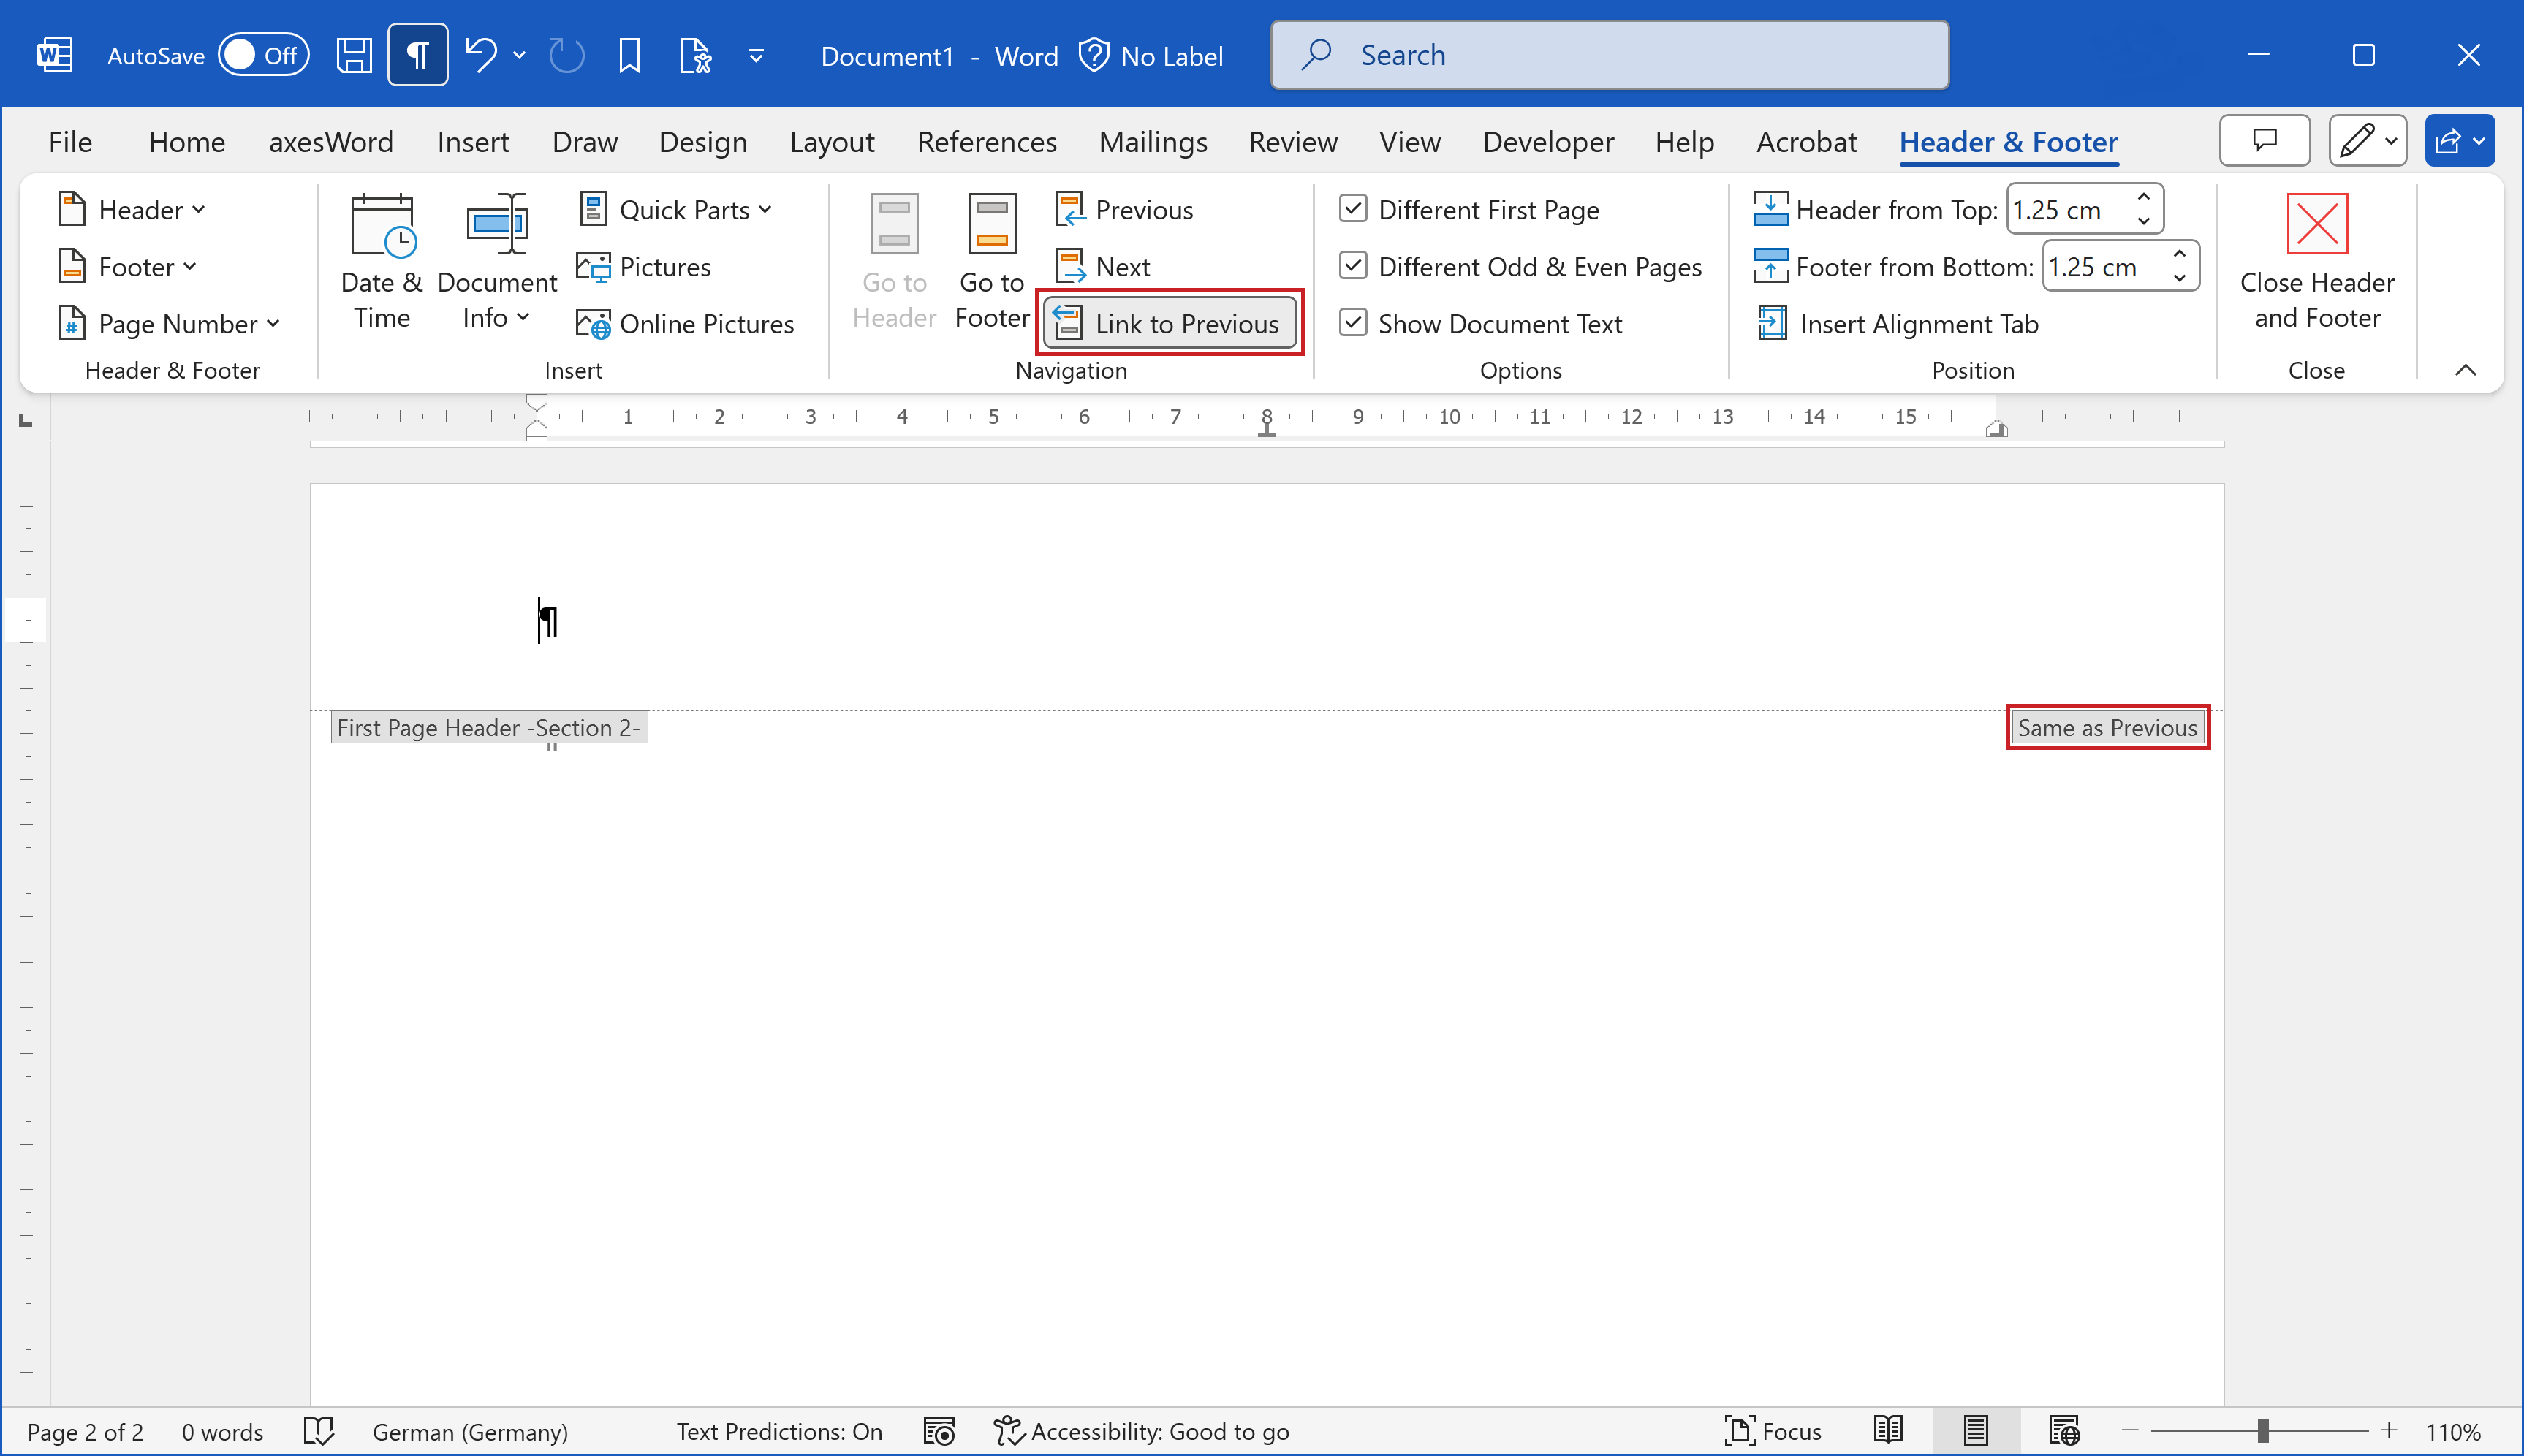The image size is (2524, 1456).
Task: Switch to the References tab
Action: (x=986, y=142)
